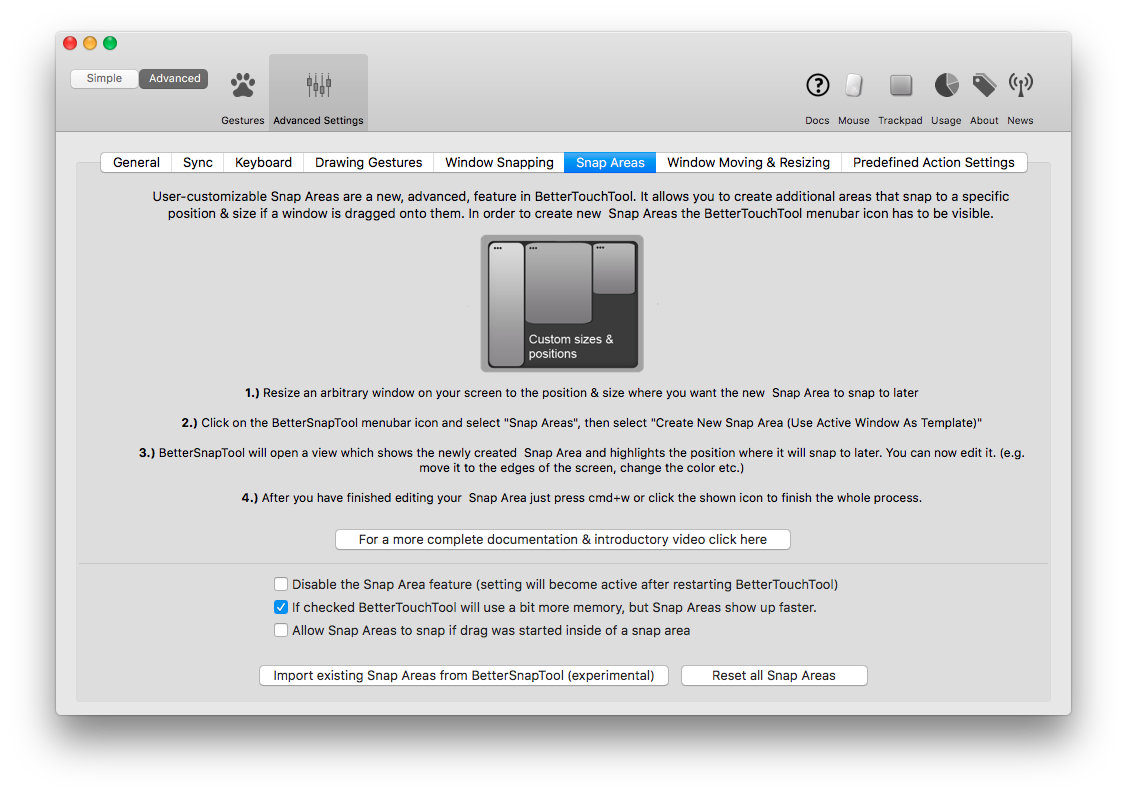Enable Disable the Snap Area feature checkbox
1127x795 pixels.
281,584
